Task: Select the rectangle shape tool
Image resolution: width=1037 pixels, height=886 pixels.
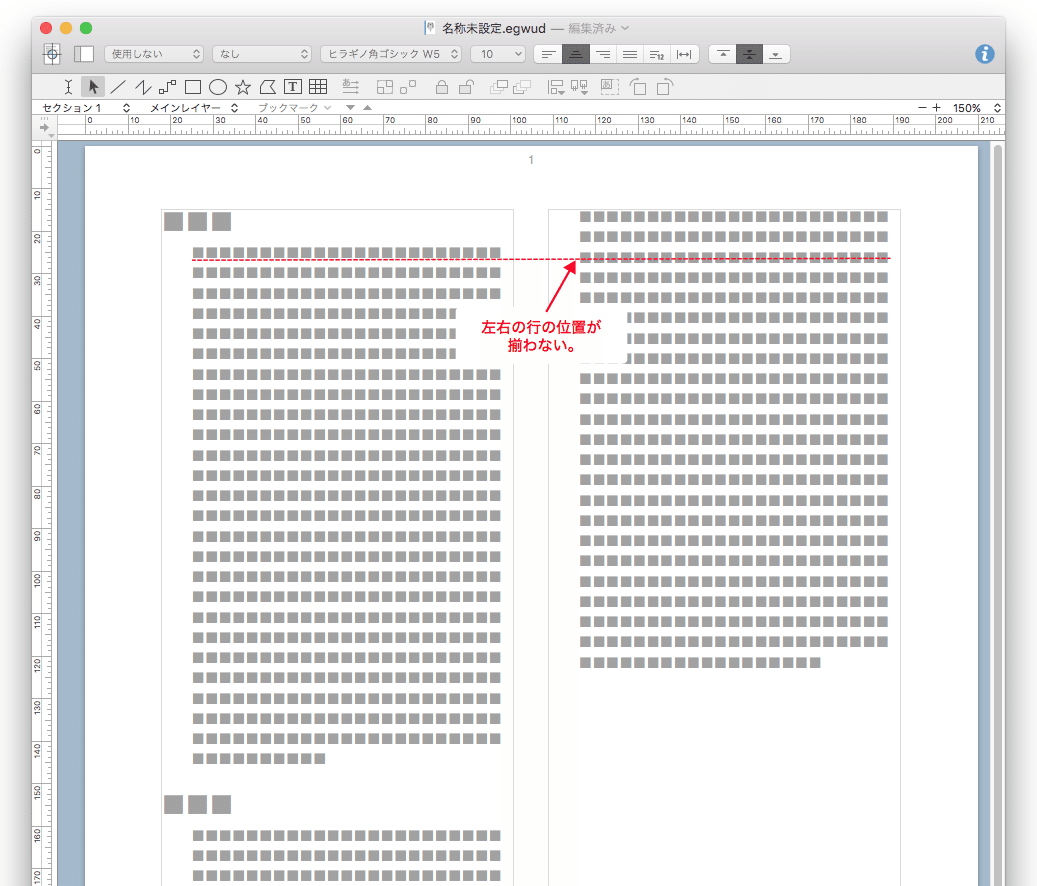Action: [192, 87]
